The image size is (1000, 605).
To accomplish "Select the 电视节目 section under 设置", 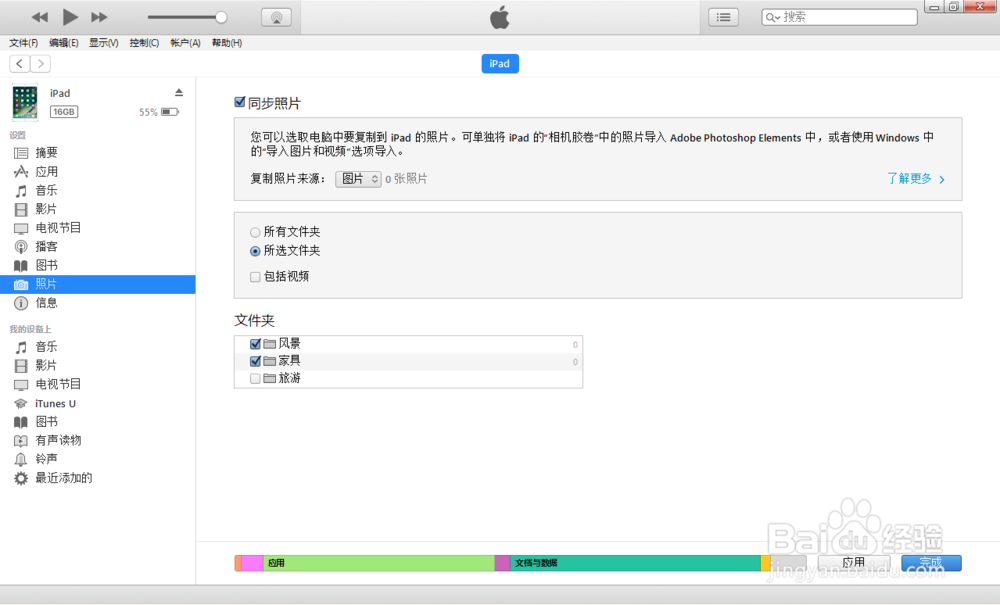I will click(55, 227).
